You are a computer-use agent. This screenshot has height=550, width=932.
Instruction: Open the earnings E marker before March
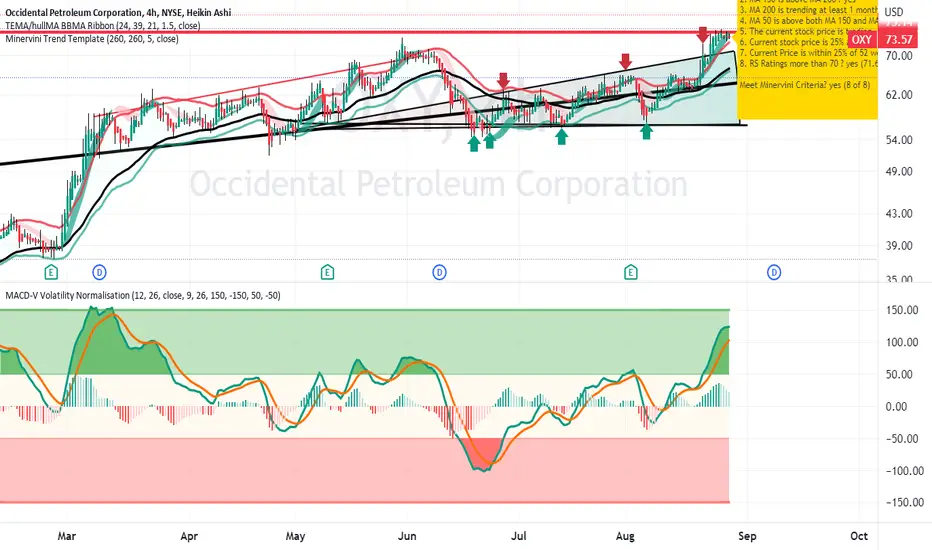point(51,273)
